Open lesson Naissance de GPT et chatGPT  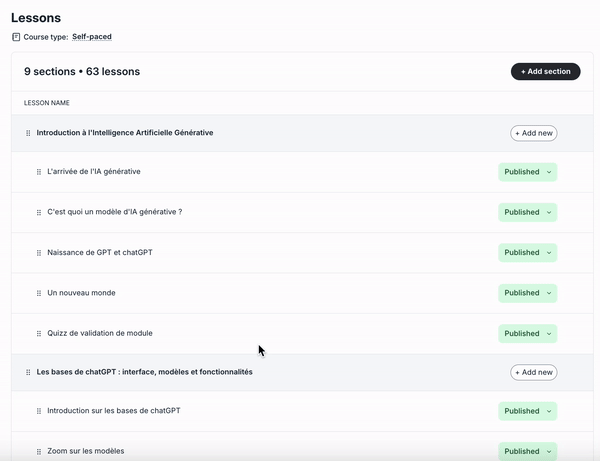[100, 252]
